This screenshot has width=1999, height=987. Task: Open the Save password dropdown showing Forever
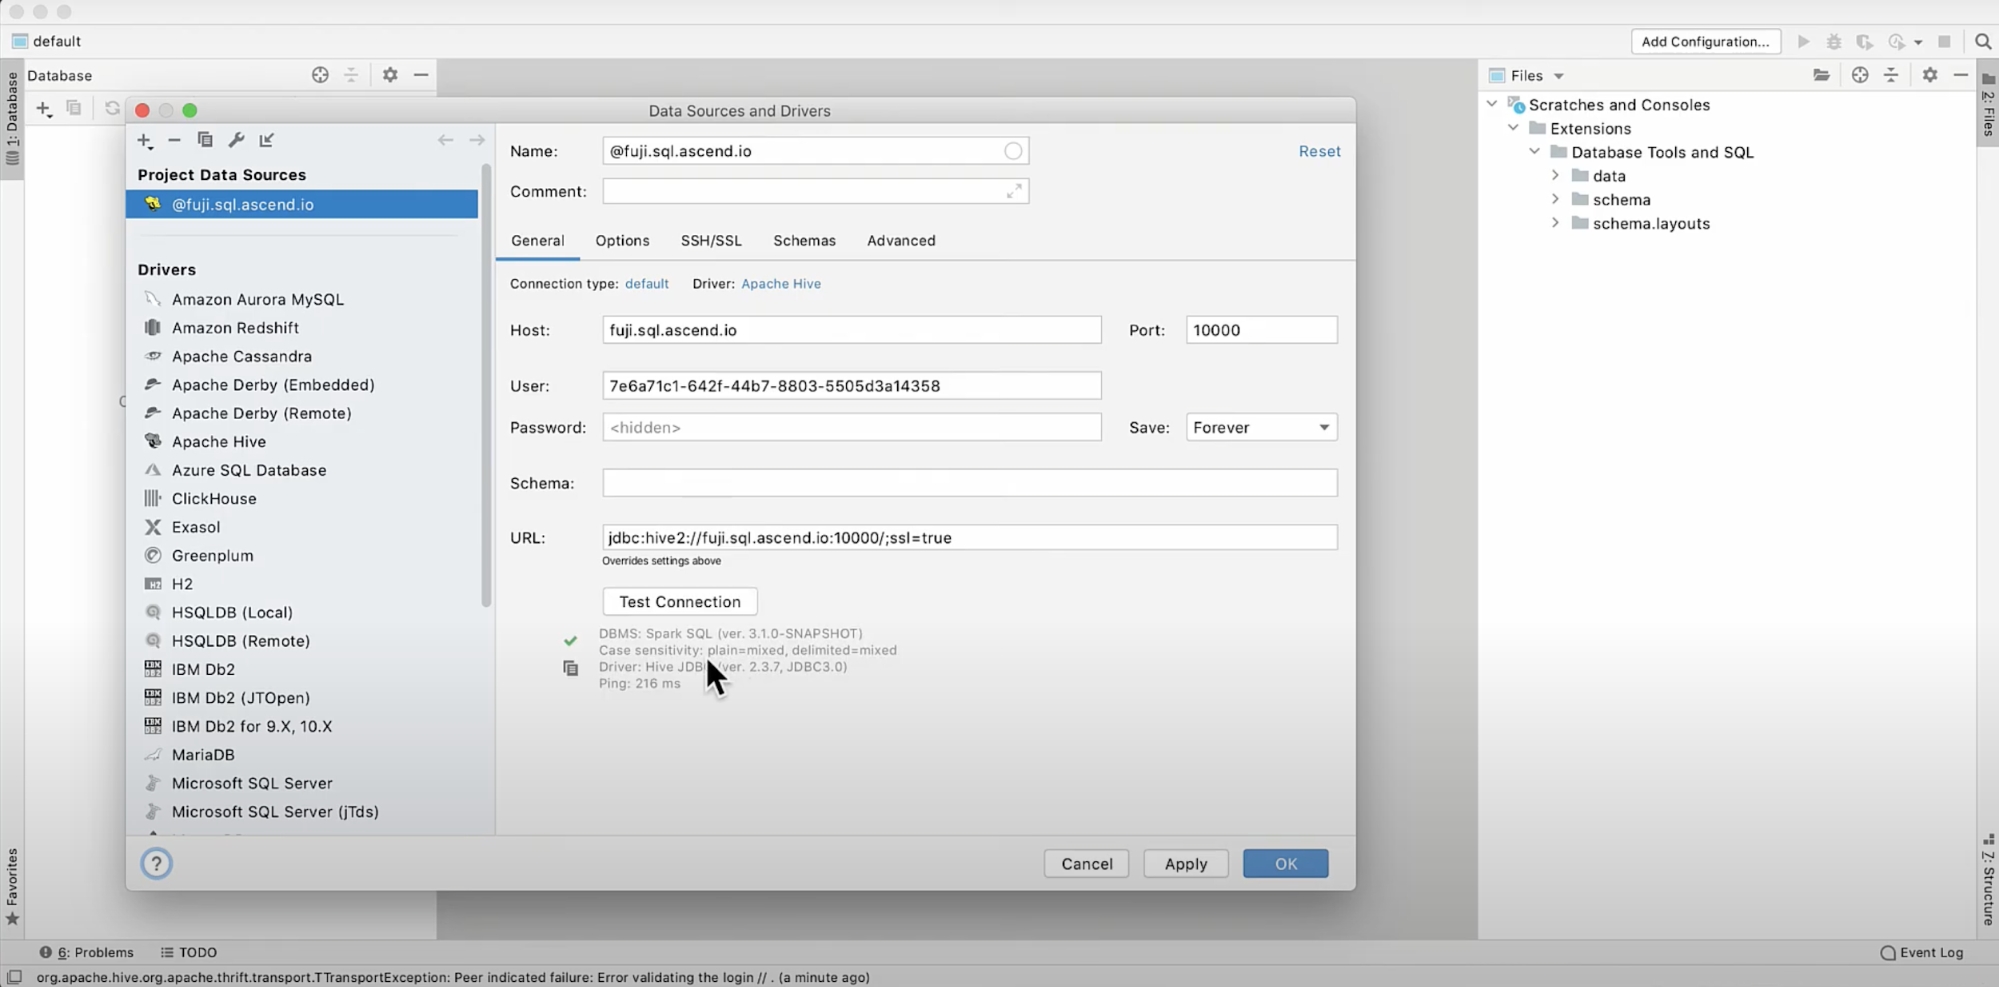pos(1261,427)
